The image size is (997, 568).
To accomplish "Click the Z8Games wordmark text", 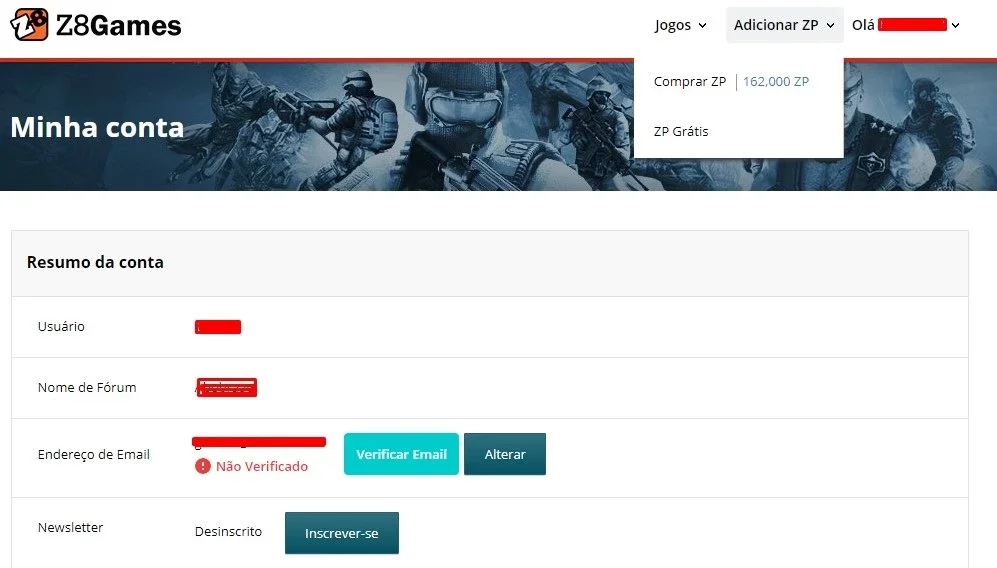I will coord(119,25).
